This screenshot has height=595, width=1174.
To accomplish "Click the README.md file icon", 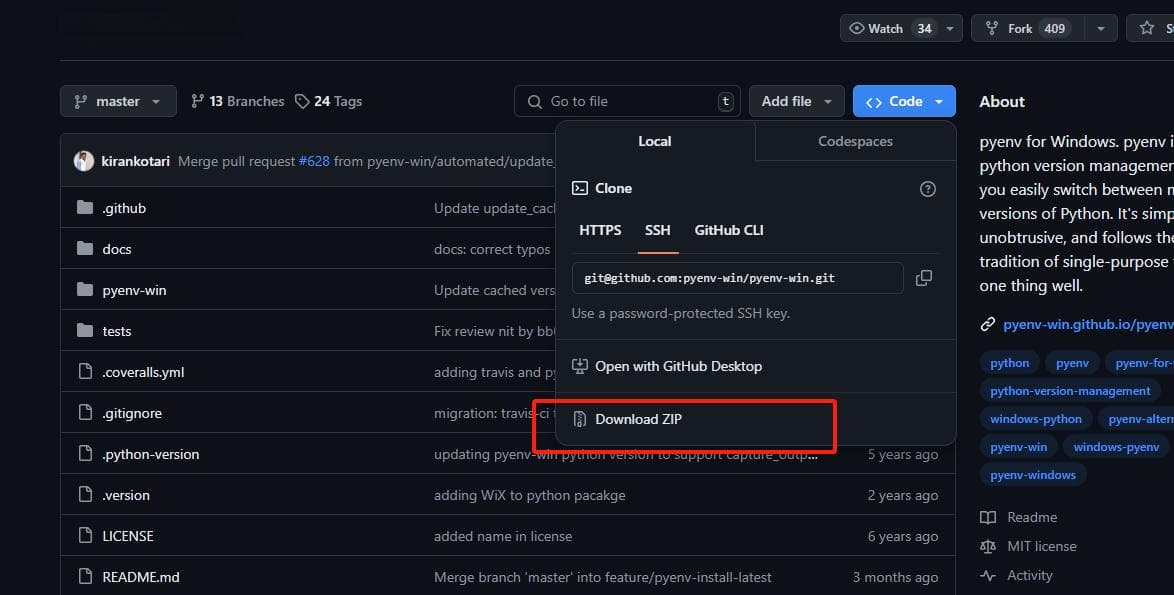I will point(85,577).
